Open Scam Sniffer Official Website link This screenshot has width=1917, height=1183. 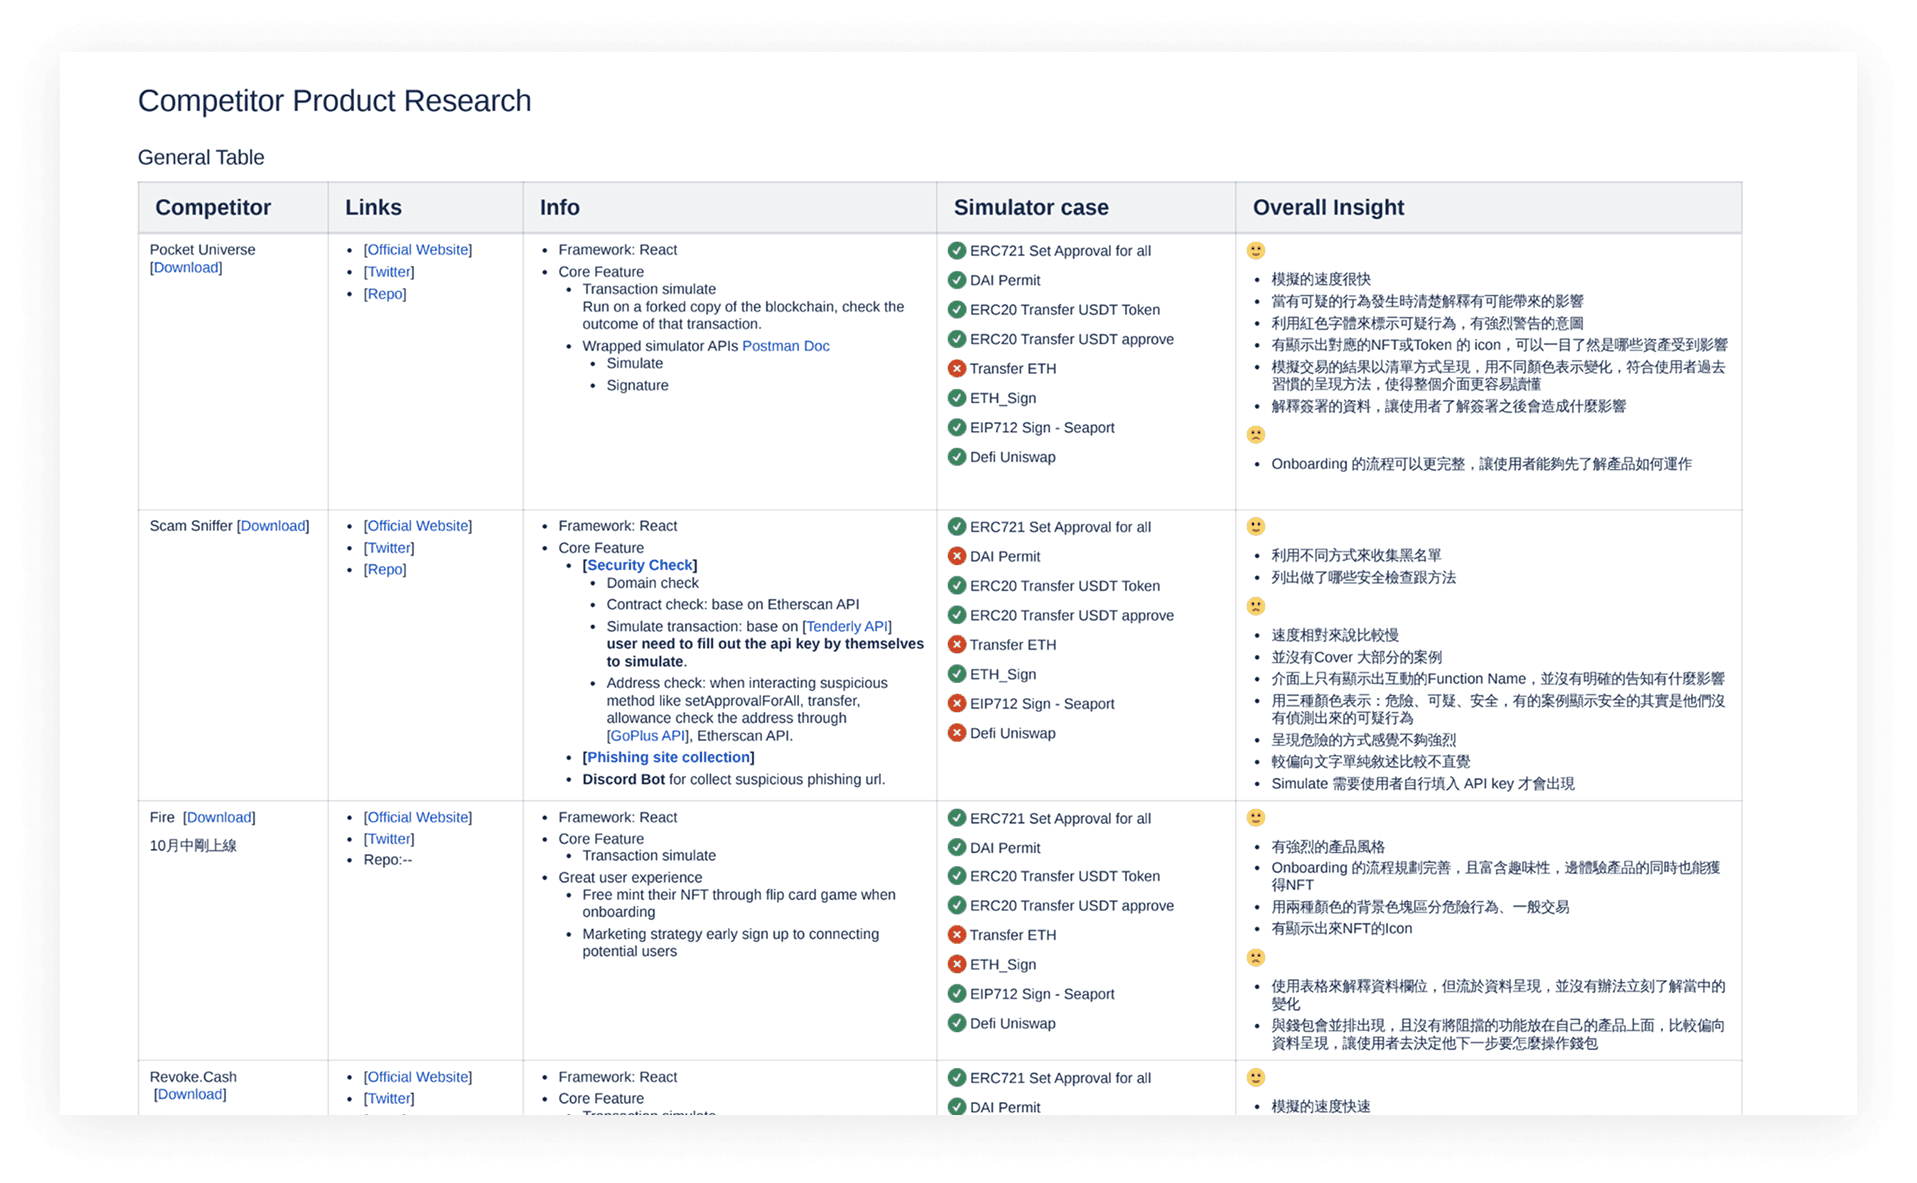tap(418, 526)
